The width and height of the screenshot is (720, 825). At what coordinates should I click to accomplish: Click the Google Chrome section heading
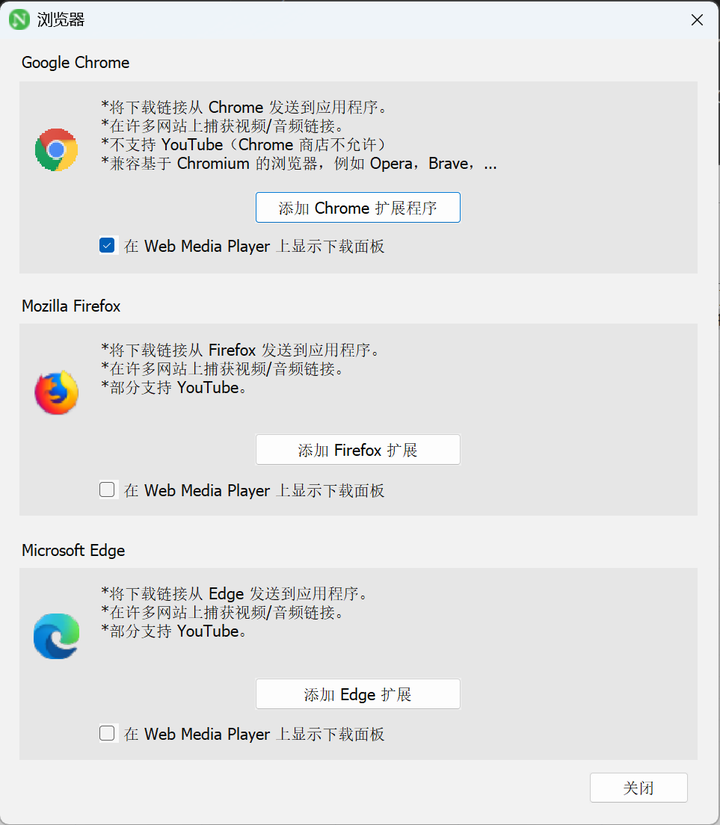pyautogui.click(x=75, y=63)
